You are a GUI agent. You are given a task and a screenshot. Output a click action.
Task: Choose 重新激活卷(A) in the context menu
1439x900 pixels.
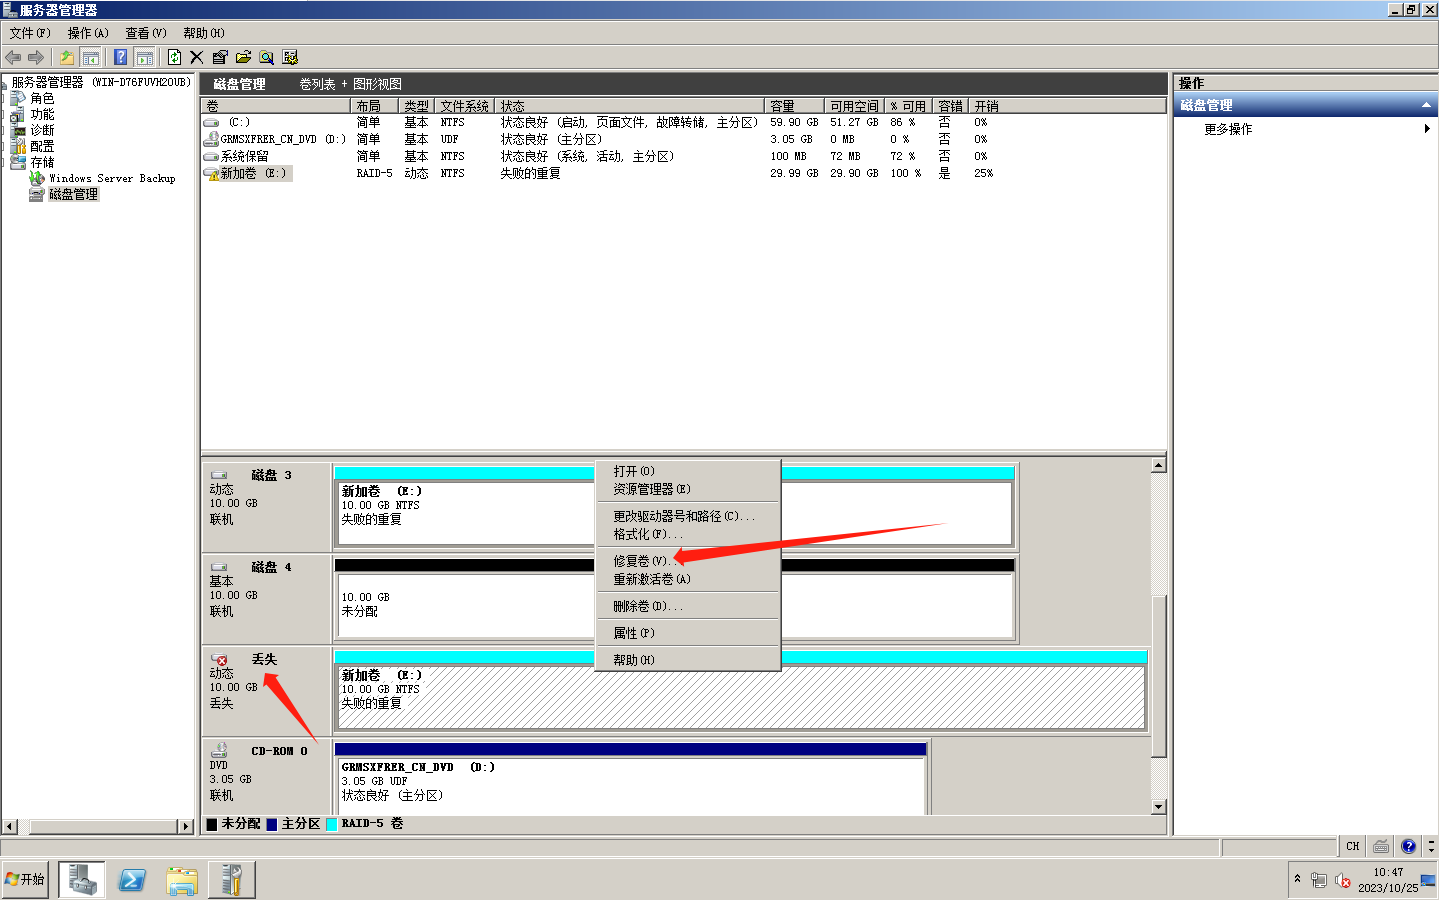pos(687,579)
